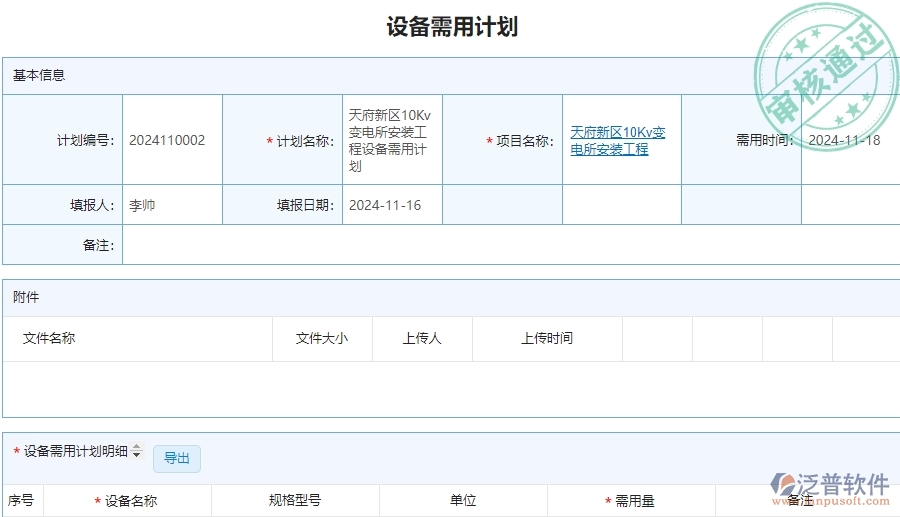Click the 上传时间 column header
The image size is (900, 517).
point(546,339)
